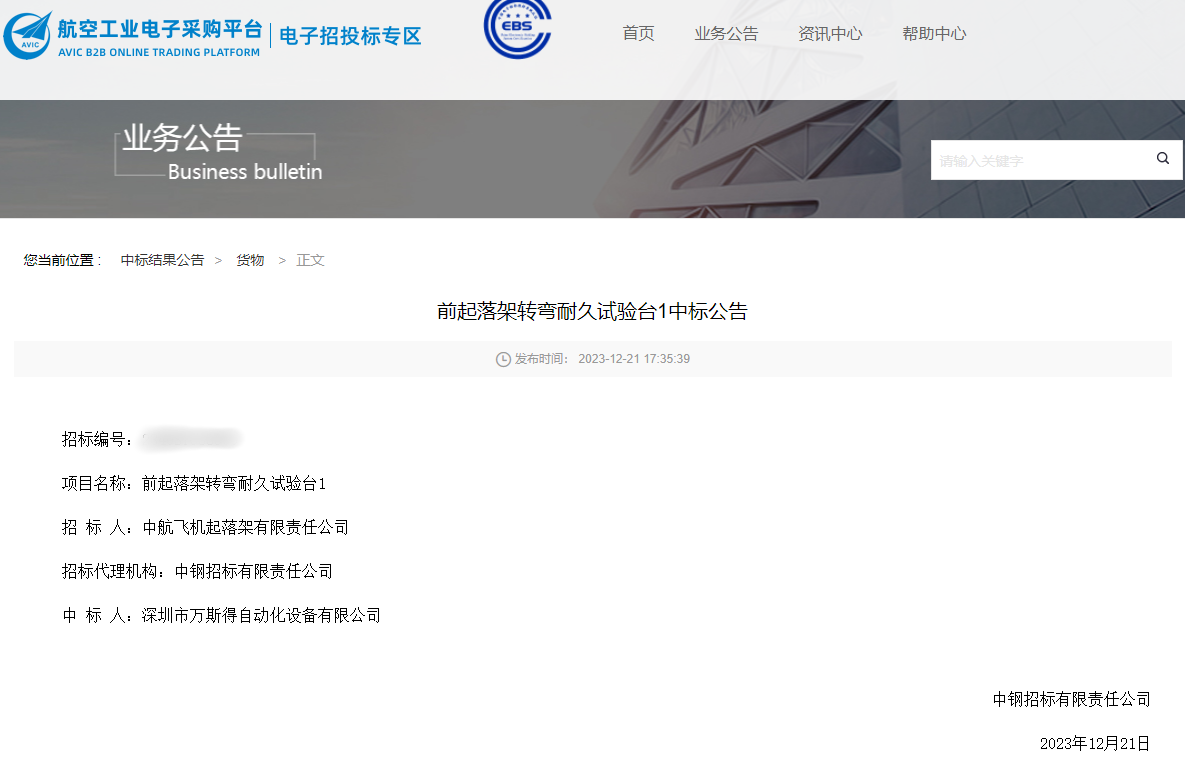This screenshot has width=1185, height=782.
Task: Click the agency line 招标代理机构：中钢招标有限责任公司
Action: point(197,571)
